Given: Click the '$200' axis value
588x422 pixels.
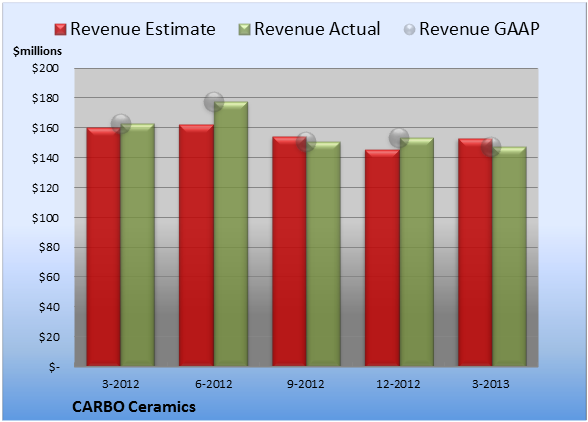Looking at the screenshot, I should 45,68.
